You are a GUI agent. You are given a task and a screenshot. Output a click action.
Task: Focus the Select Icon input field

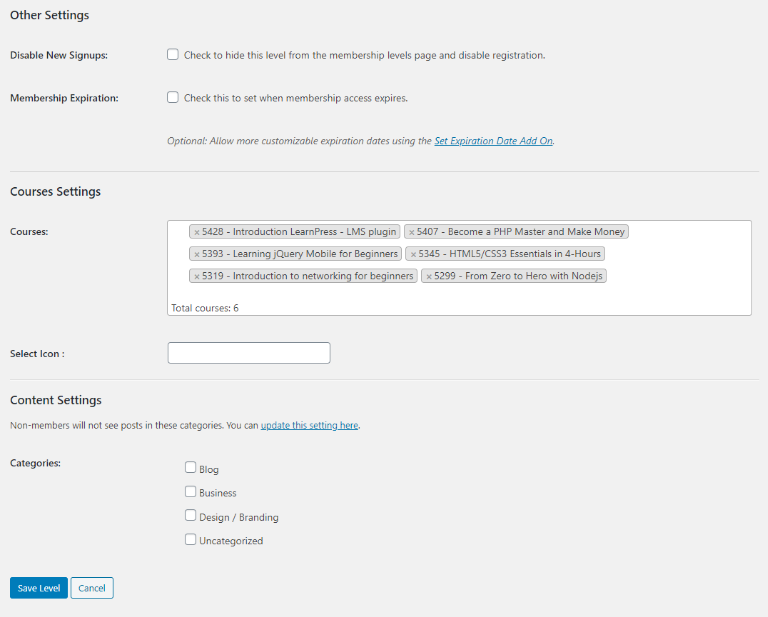tap(249, 353)
